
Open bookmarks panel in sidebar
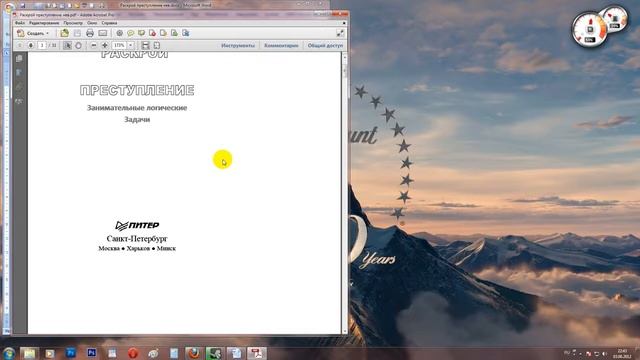click(19, 73)
